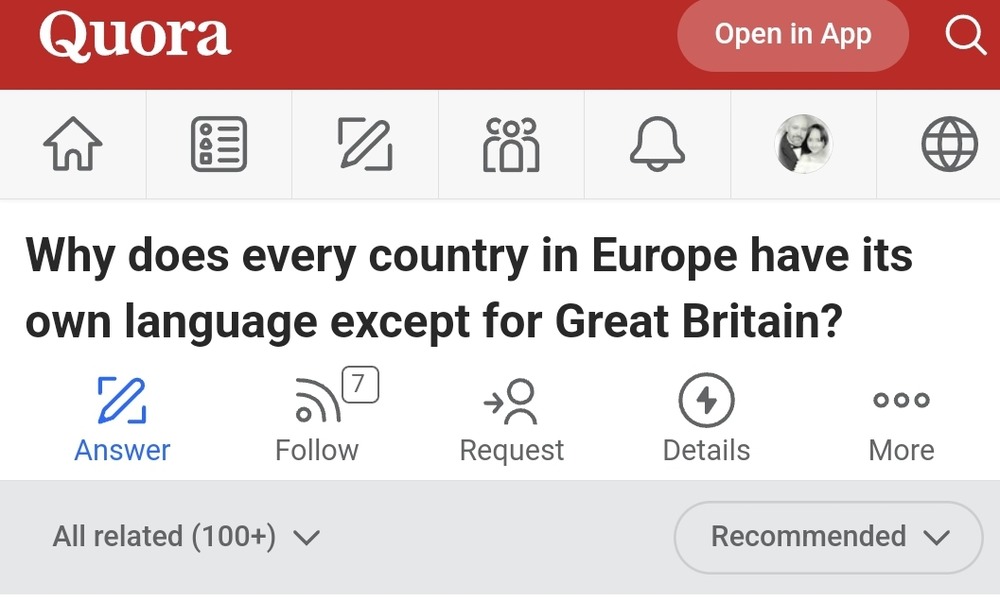Screen dimensions: 1000x601
Task: Open the profile avatar picture
Action: click(804, 144)
